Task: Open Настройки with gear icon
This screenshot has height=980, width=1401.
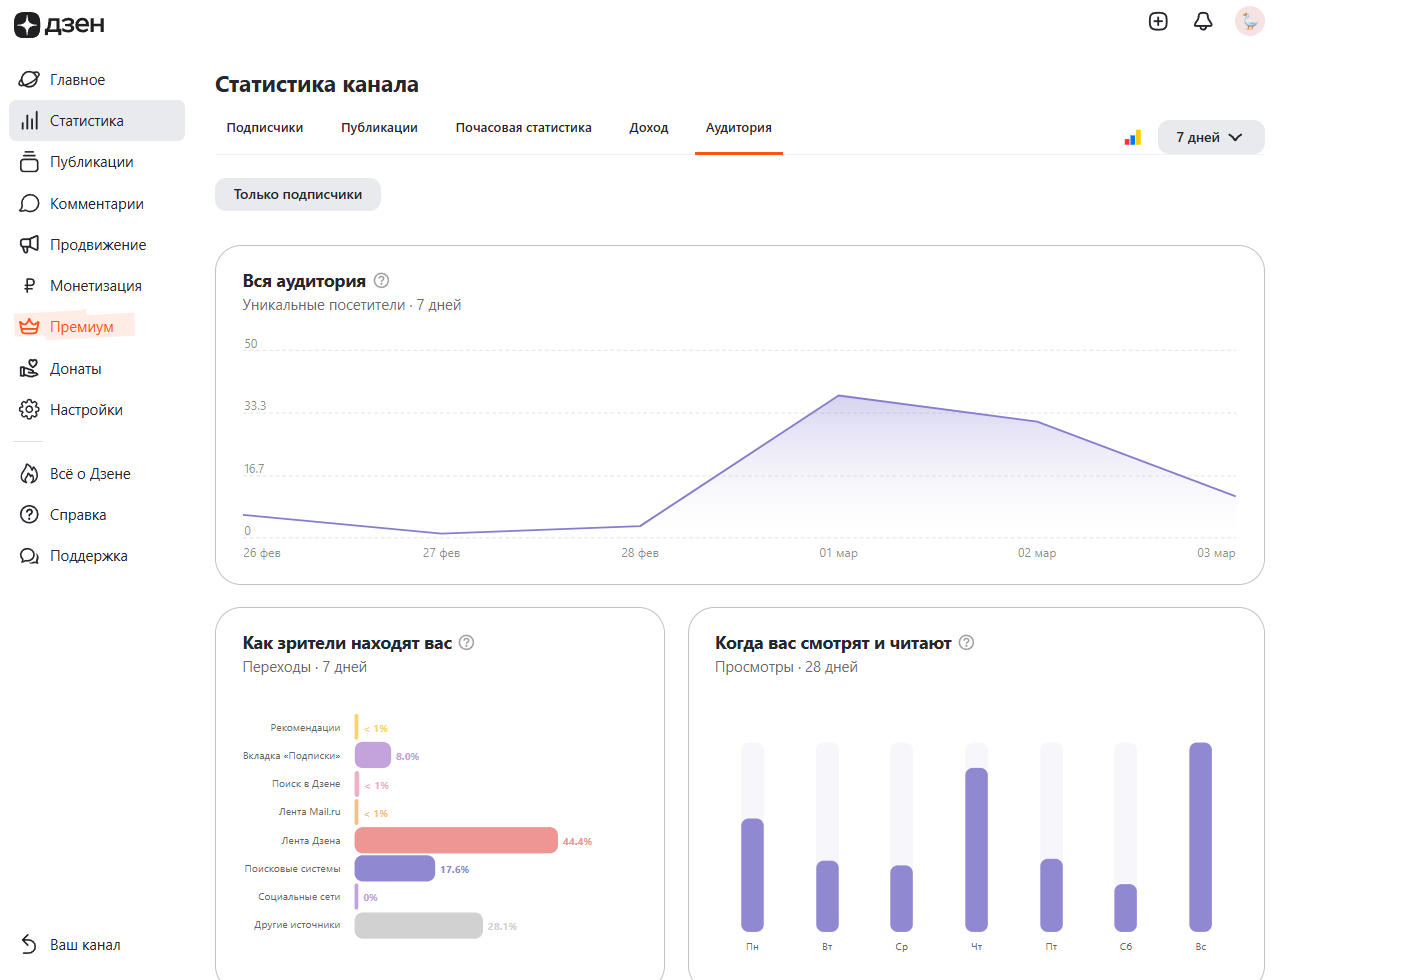Action: click(x=86, y=410)
